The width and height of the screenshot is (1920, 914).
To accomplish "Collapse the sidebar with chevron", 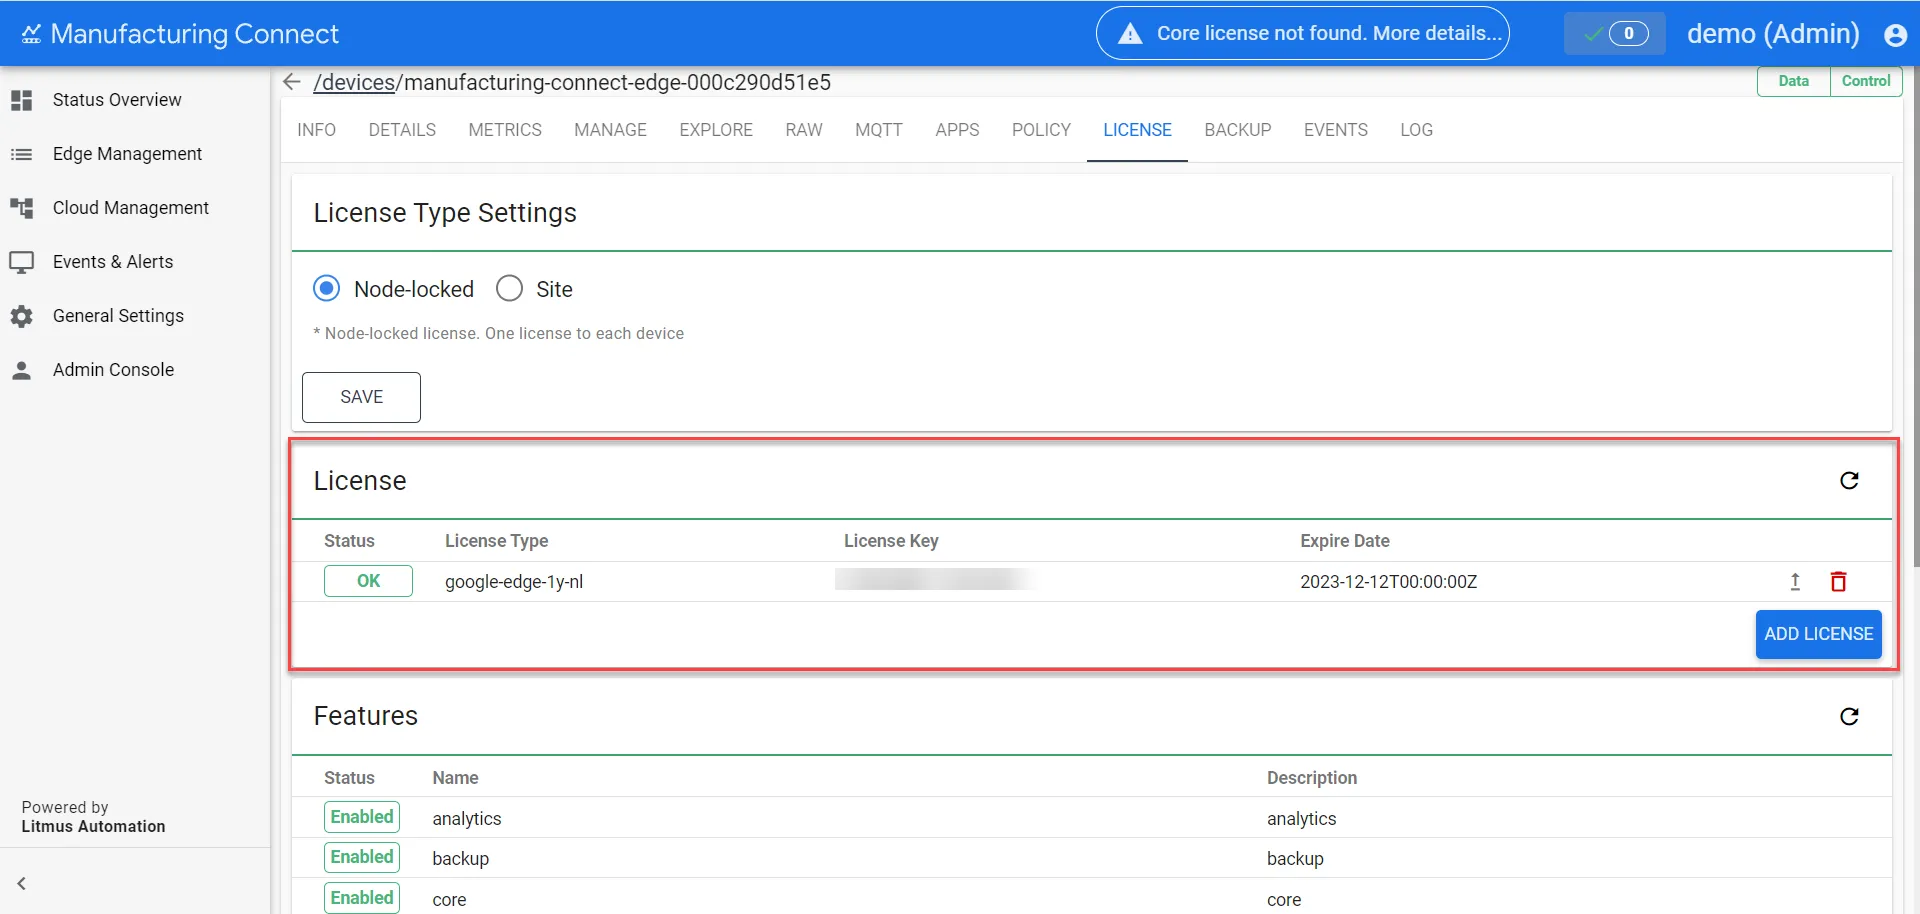I will [x=21, y=884].
